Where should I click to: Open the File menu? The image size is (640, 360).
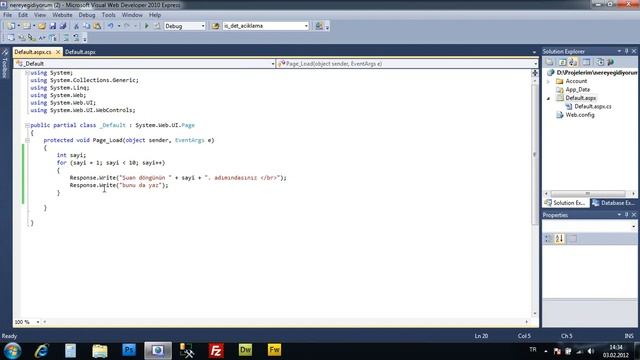click(x=7, y=15)
